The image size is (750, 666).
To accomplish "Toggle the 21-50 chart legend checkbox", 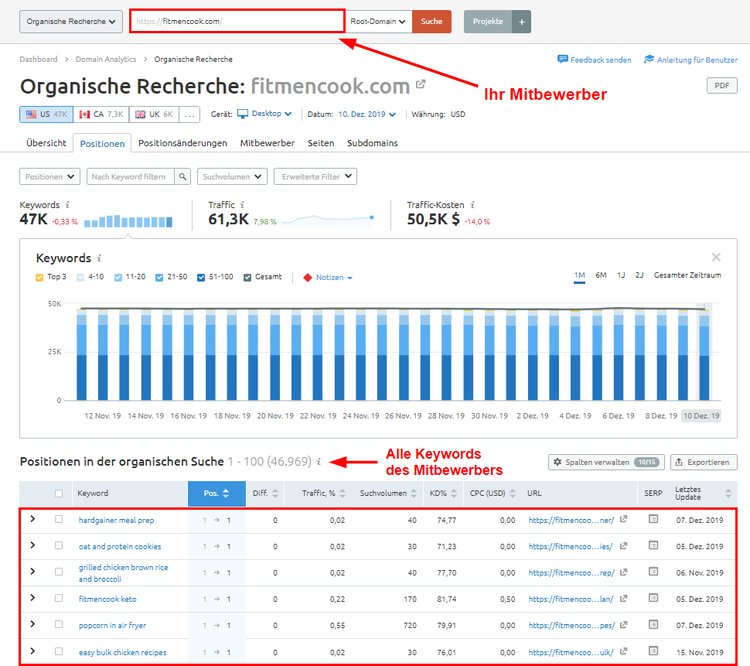I will tap(159, 278).
